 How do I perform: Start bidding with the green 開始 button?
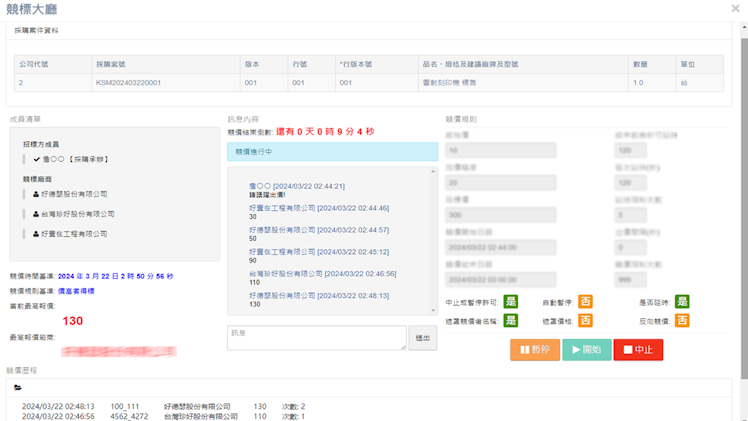[x=587, y=349]
